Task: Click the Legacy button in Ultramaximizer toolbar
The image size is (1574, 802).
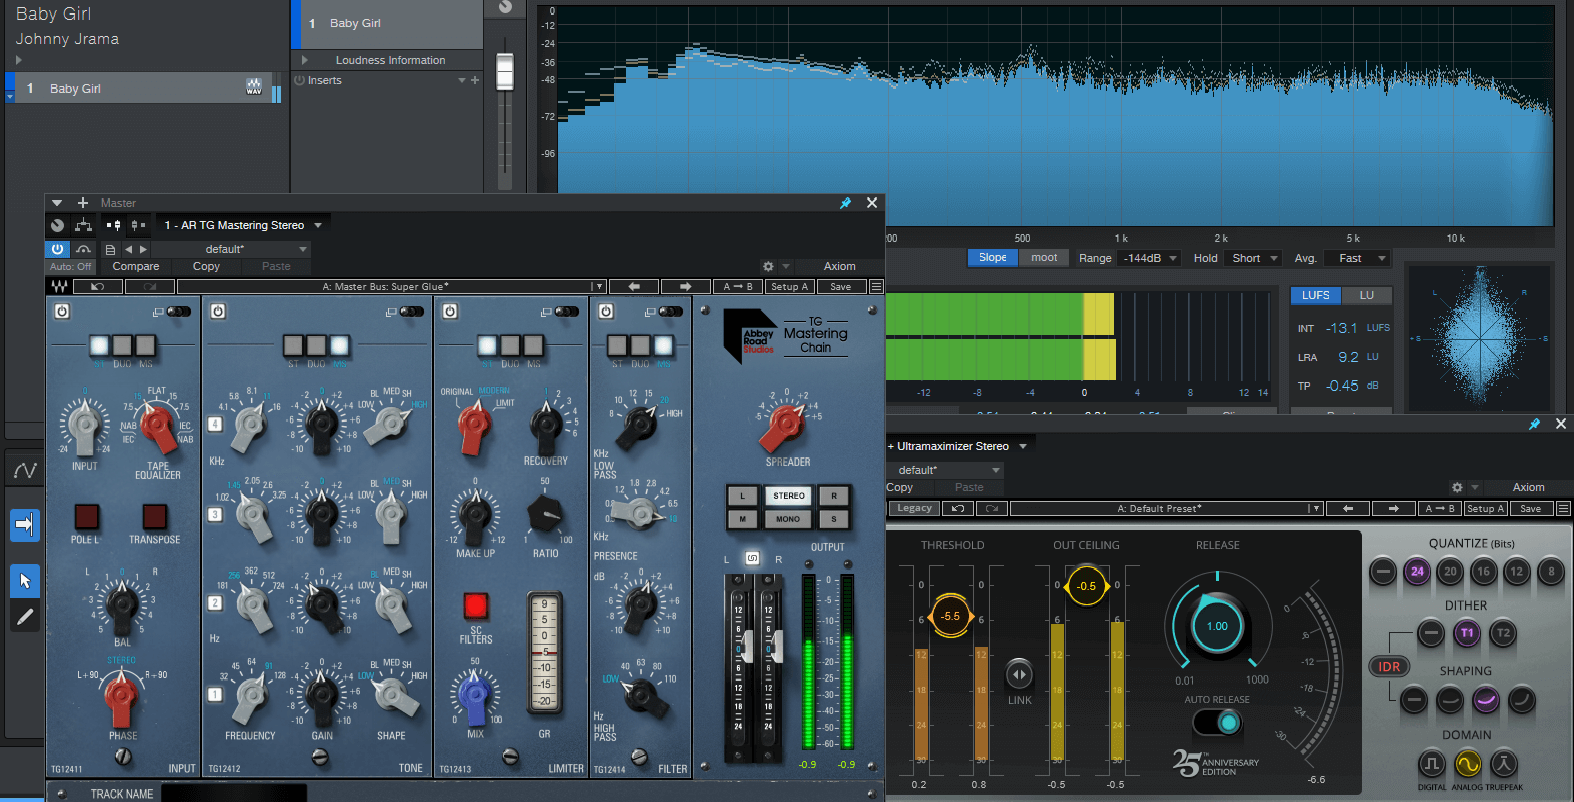Action: point(914,508)
